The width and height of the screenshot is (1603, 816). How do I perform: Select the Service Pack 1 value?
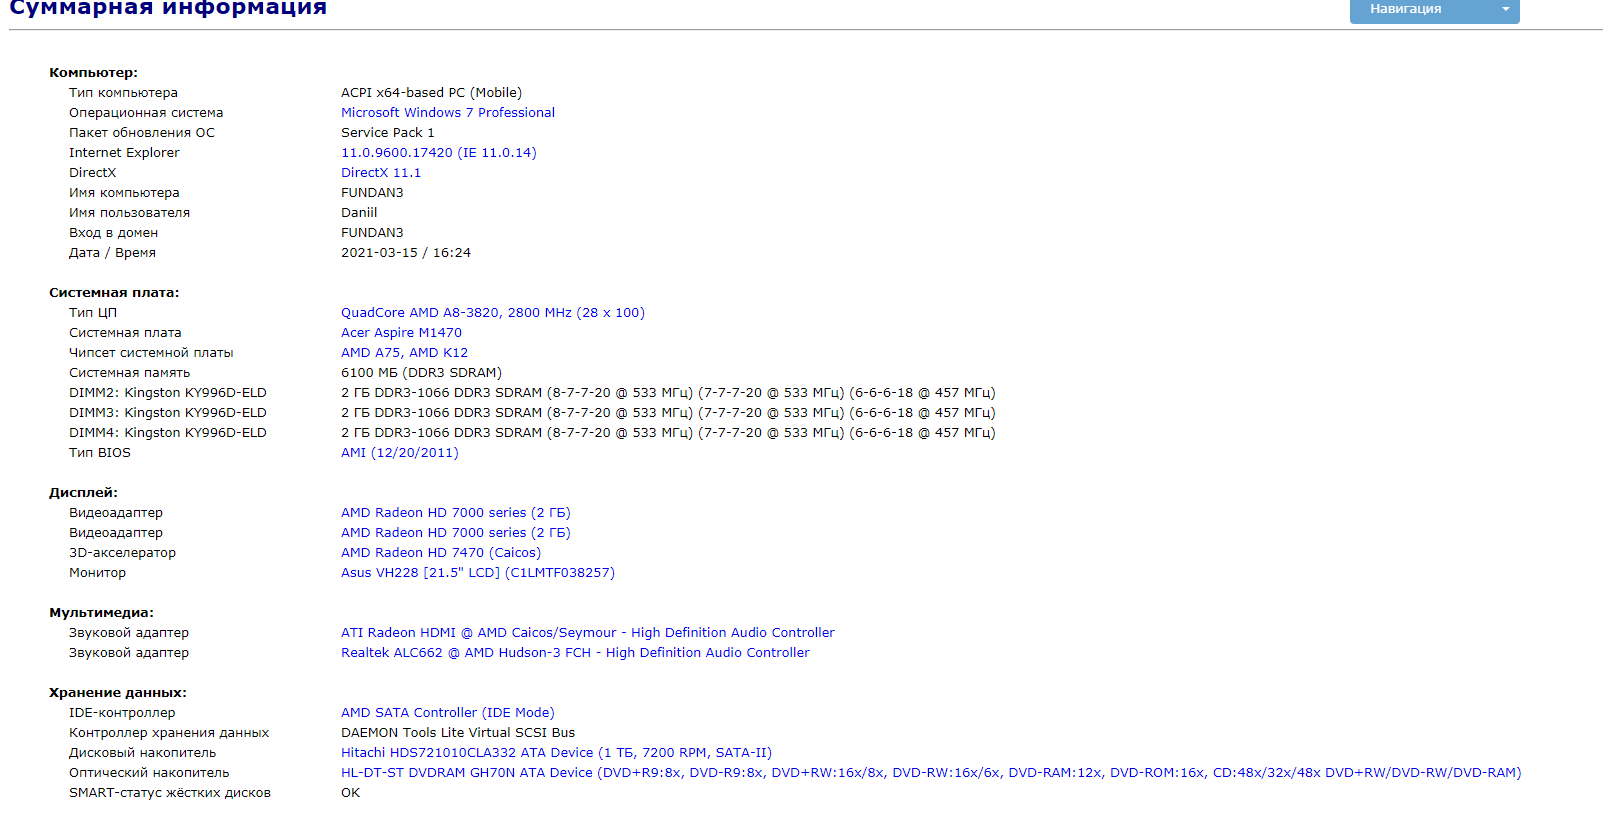388,133
